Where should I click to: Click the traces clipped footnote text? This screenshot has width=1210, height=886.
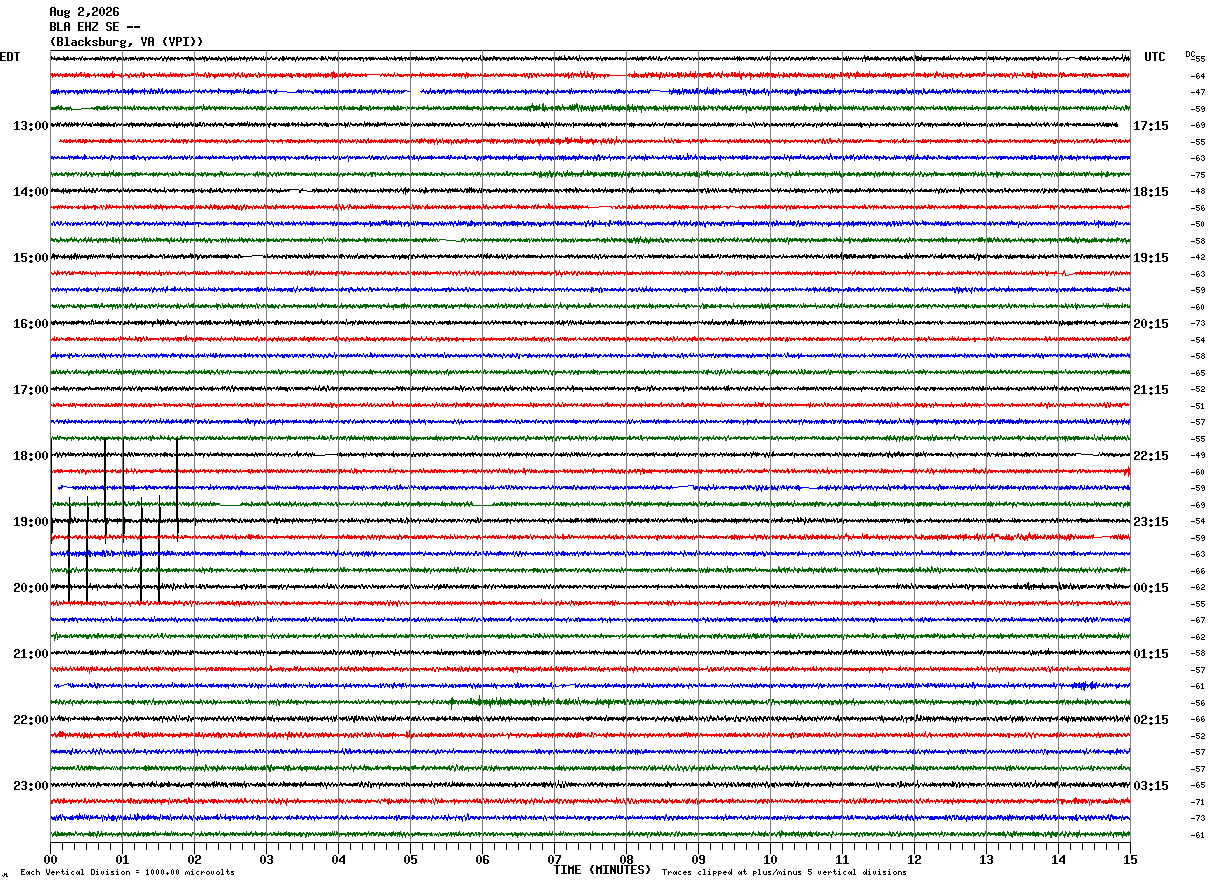(784, 873)
